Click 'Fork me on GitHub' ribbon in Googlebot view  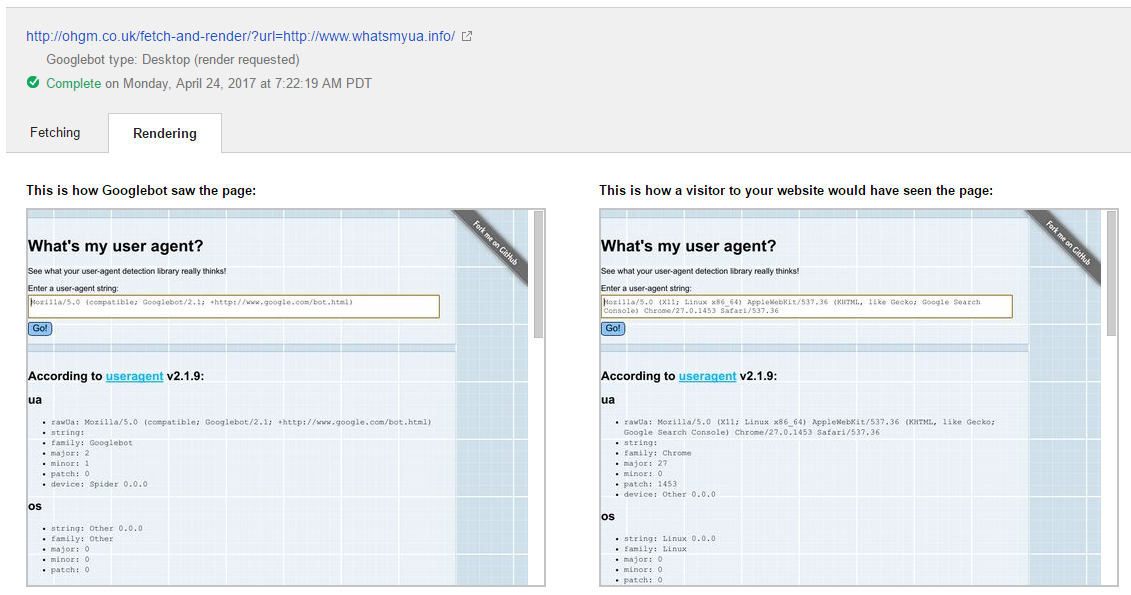coord(495,243)
